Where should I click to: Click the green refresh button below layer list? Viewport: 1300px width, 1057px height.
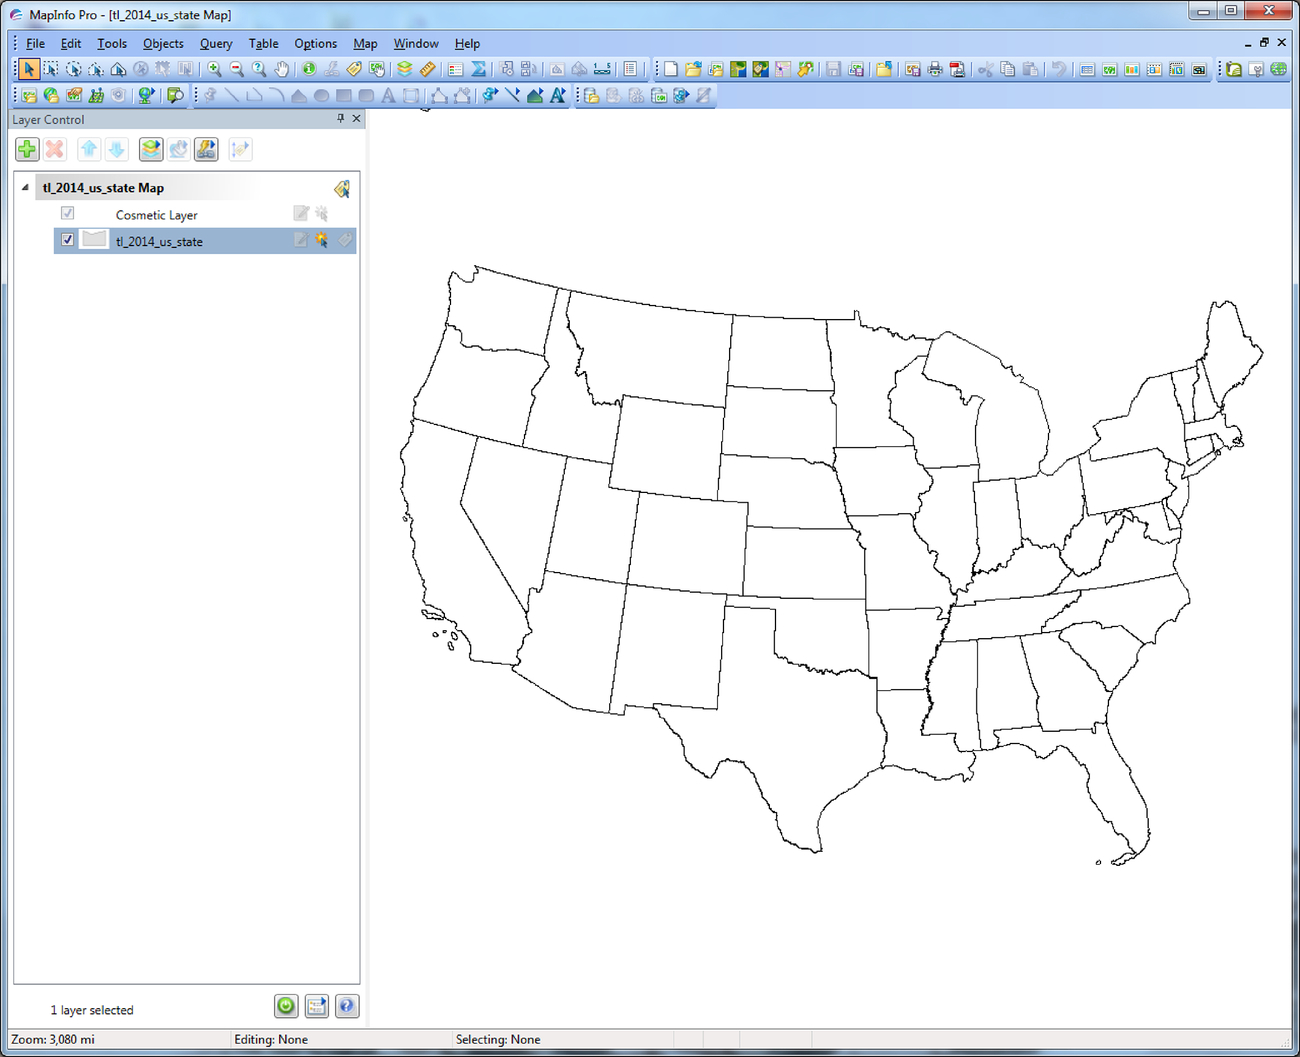[286, 1006]
